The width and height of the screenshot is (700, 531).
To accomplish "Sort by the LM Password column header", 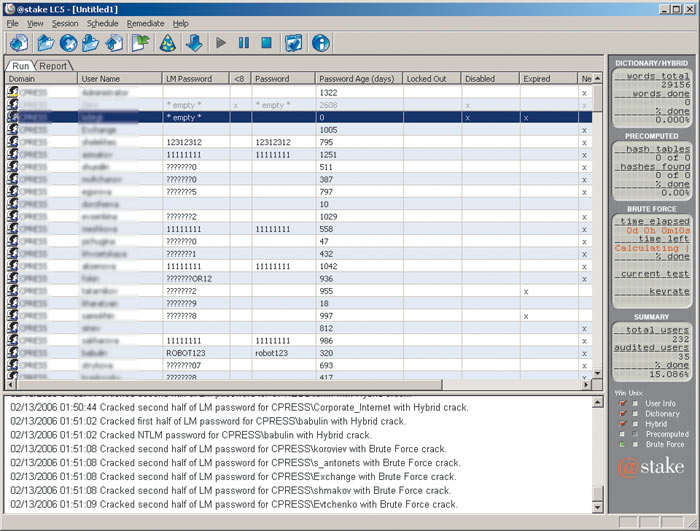I will [196, 79].
